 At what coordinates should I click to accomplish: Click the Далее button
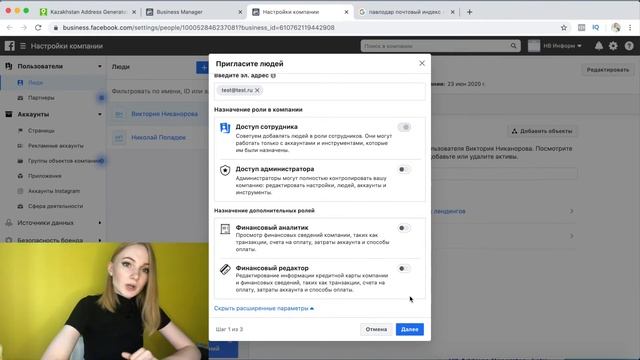409,329
